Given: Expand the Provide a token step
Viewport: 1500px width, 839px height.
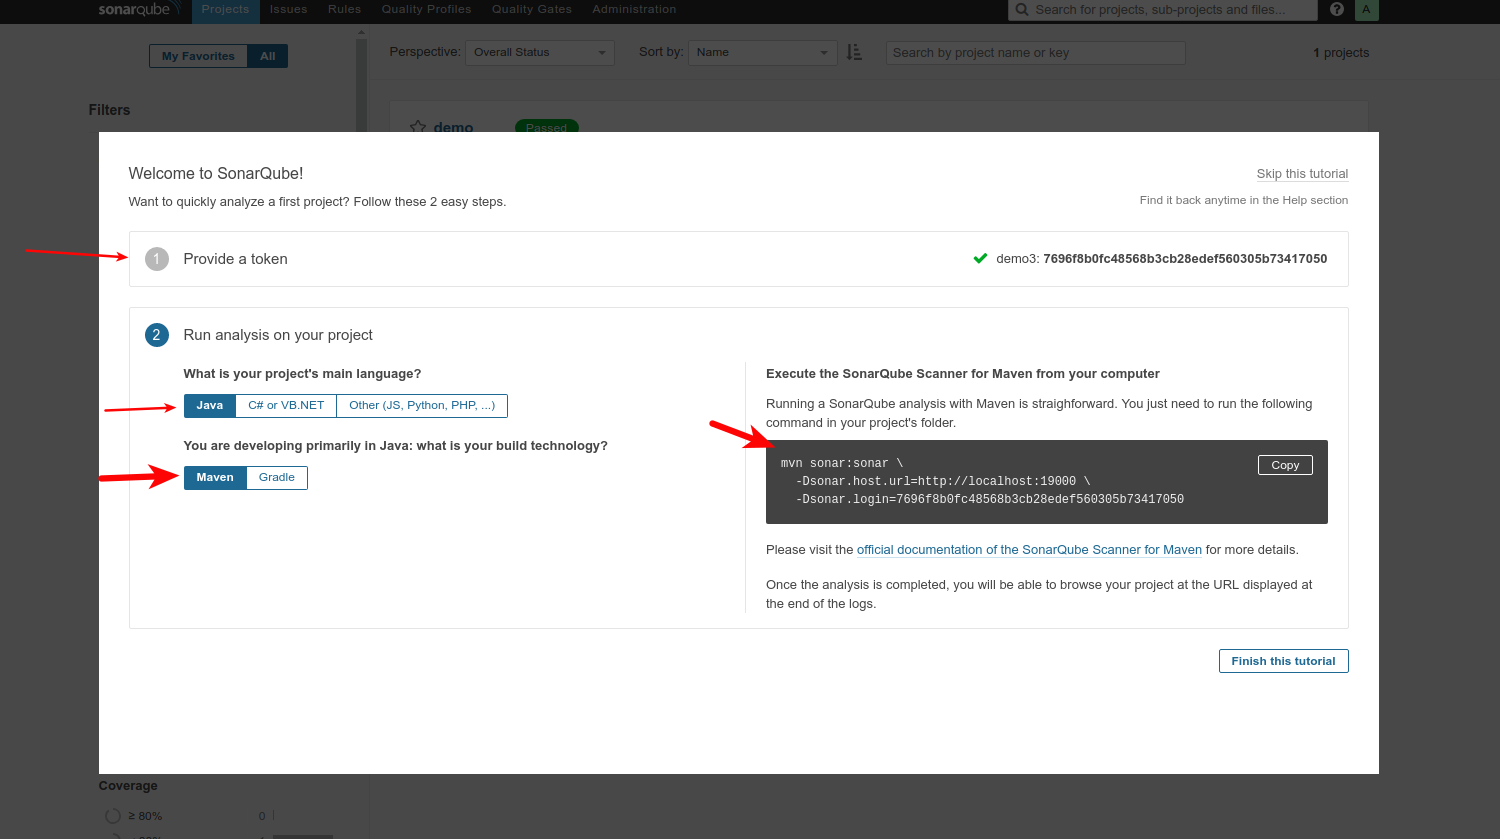Looking at the screenshot, I should [738, 259].
